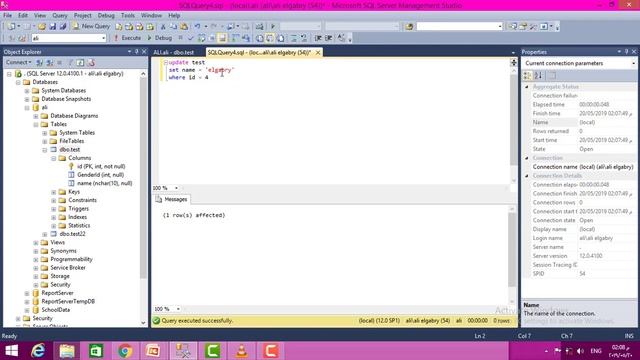640x360 pixels.
Task: Click the Paste icon in toolbar
Action: tap(184, 26)
